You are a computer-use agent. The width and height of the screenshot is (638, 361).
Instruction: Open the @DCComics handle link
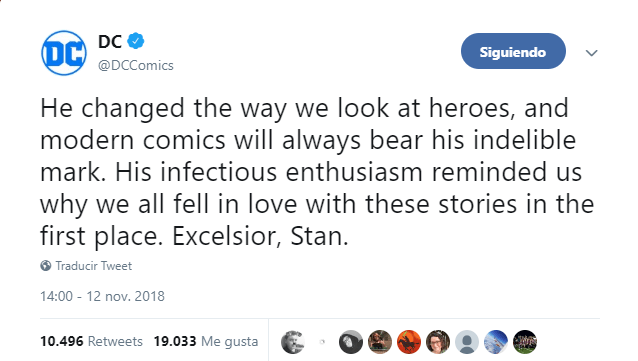point(136,65)
